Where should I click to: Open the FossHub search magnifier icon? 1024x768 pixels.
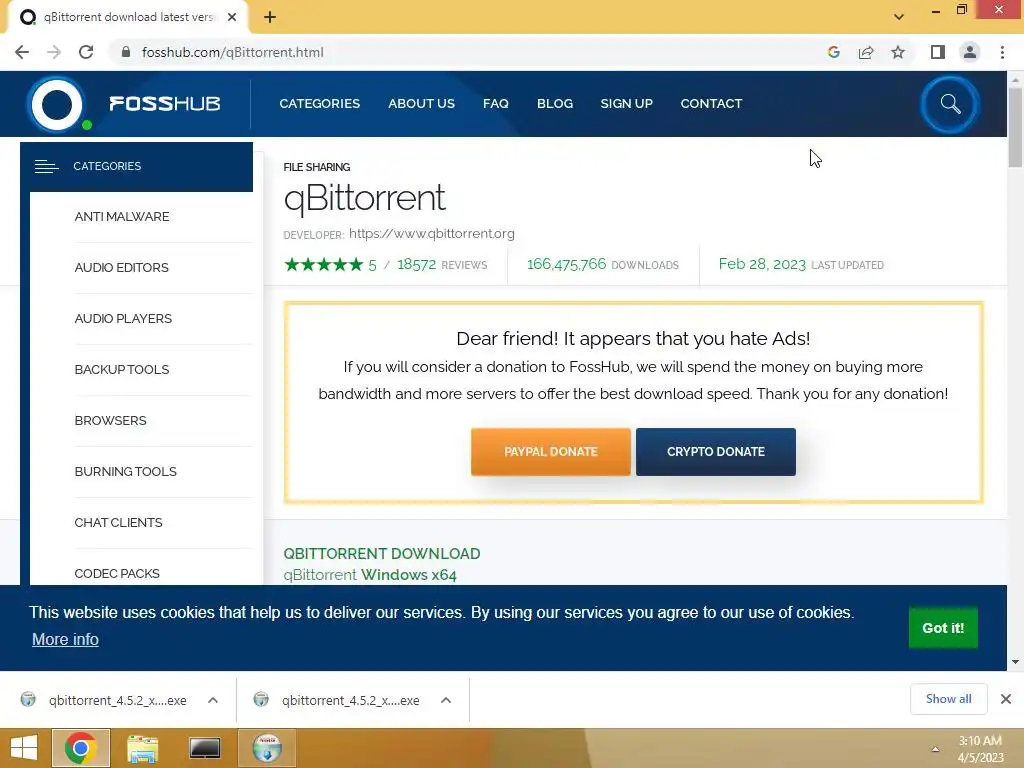coord(950,104)
